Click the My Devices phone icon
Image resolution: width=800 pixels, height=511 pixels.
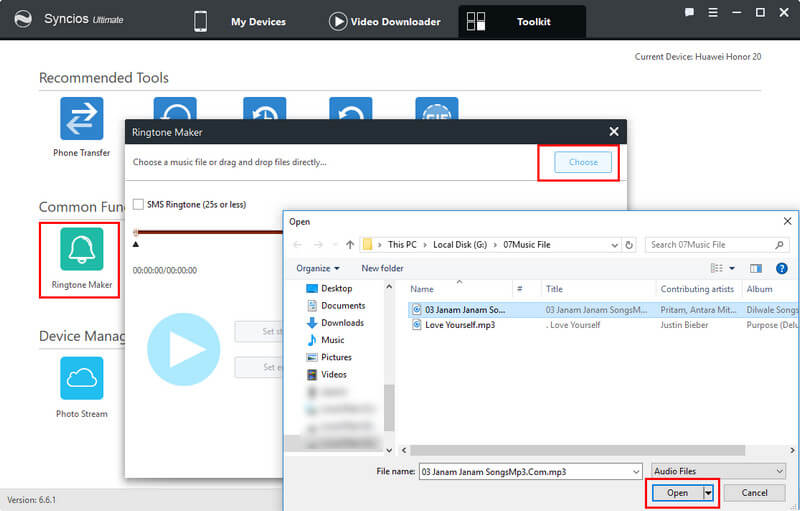[201, 21]
